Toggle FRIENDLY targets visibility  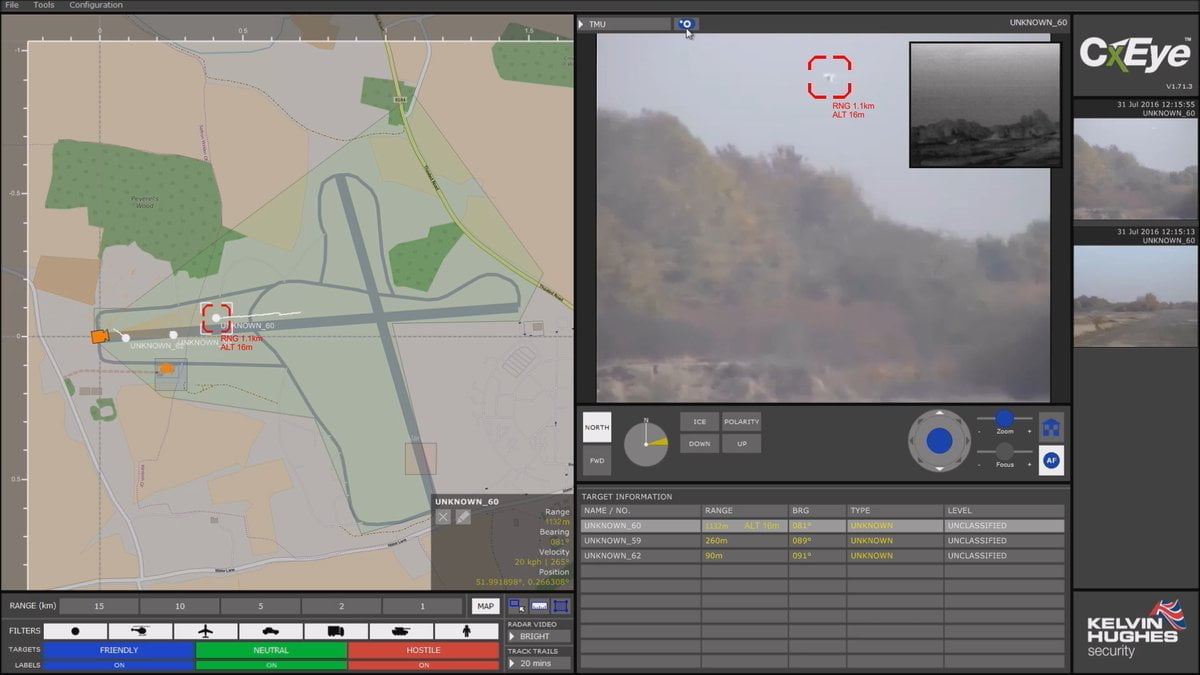118,649
